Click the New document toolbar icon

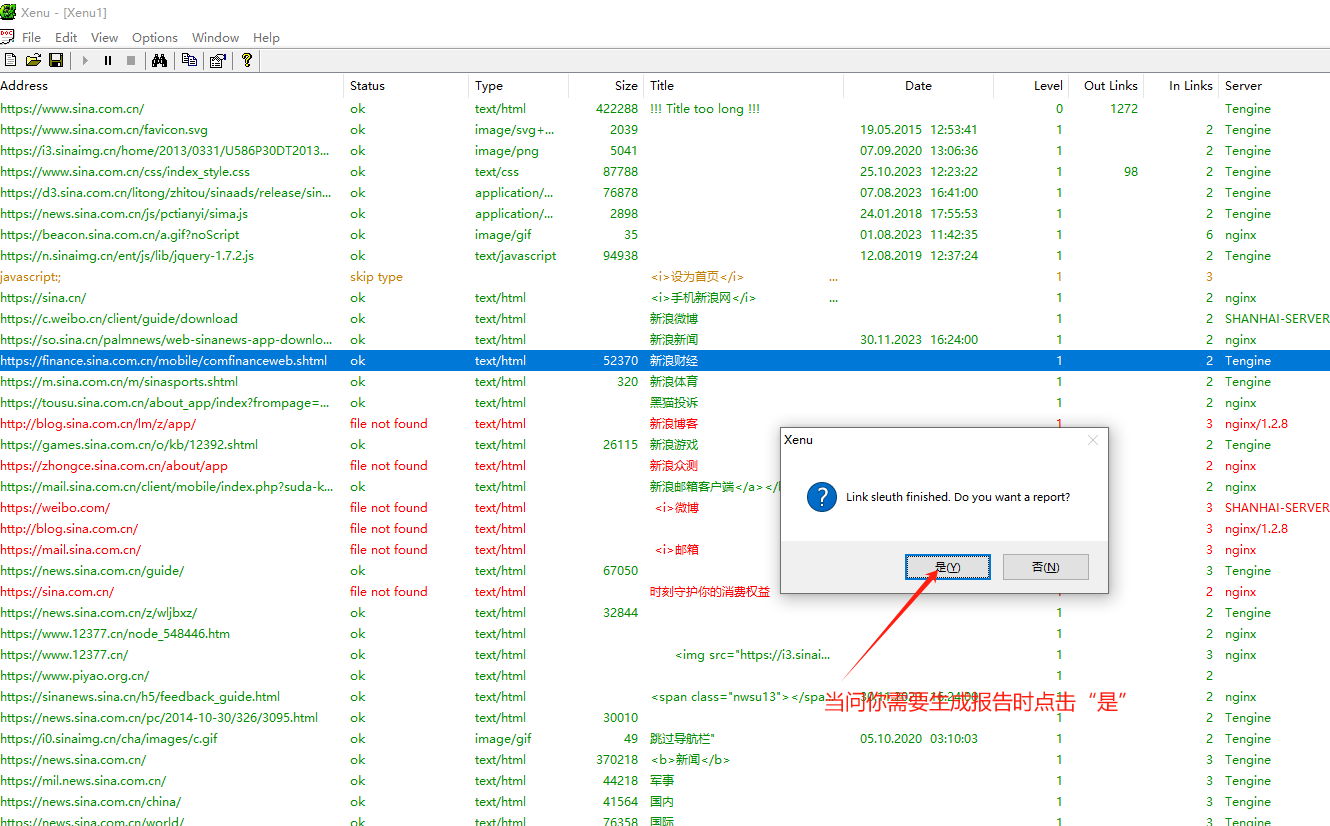click(10, 61)
